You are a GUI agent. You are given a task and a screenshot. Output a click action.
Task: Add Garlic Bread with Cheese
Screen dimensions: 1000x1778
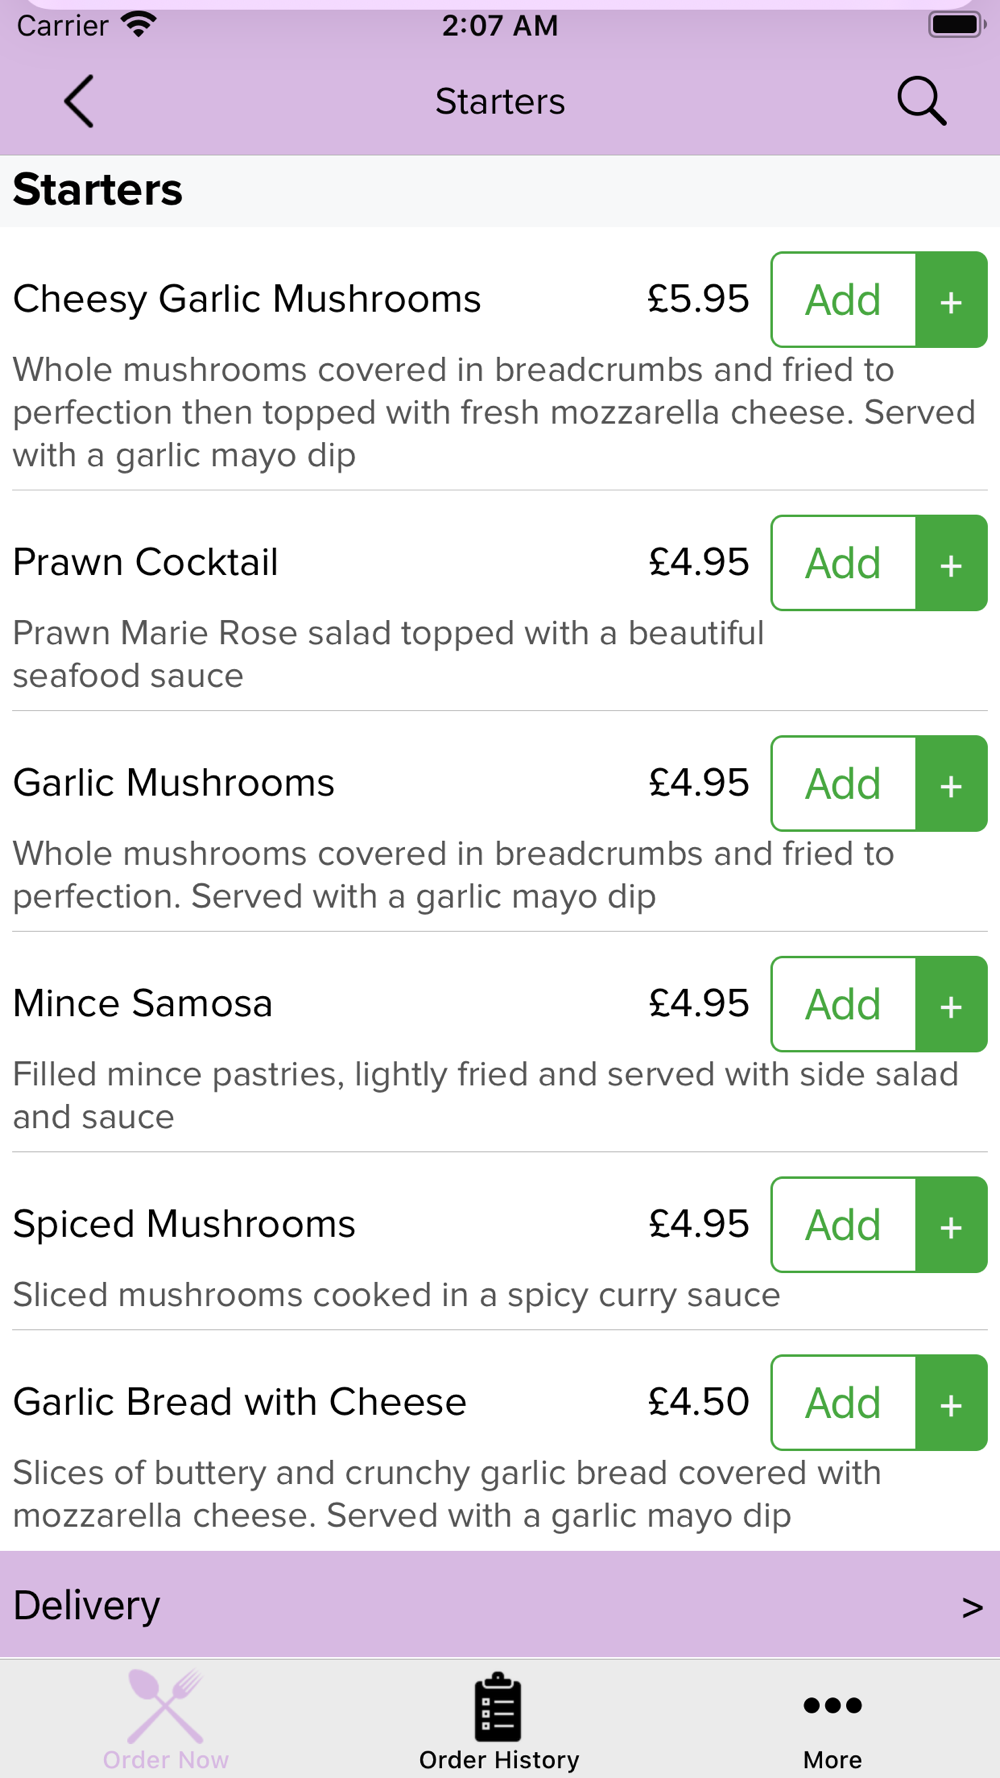coord(844,1403)
